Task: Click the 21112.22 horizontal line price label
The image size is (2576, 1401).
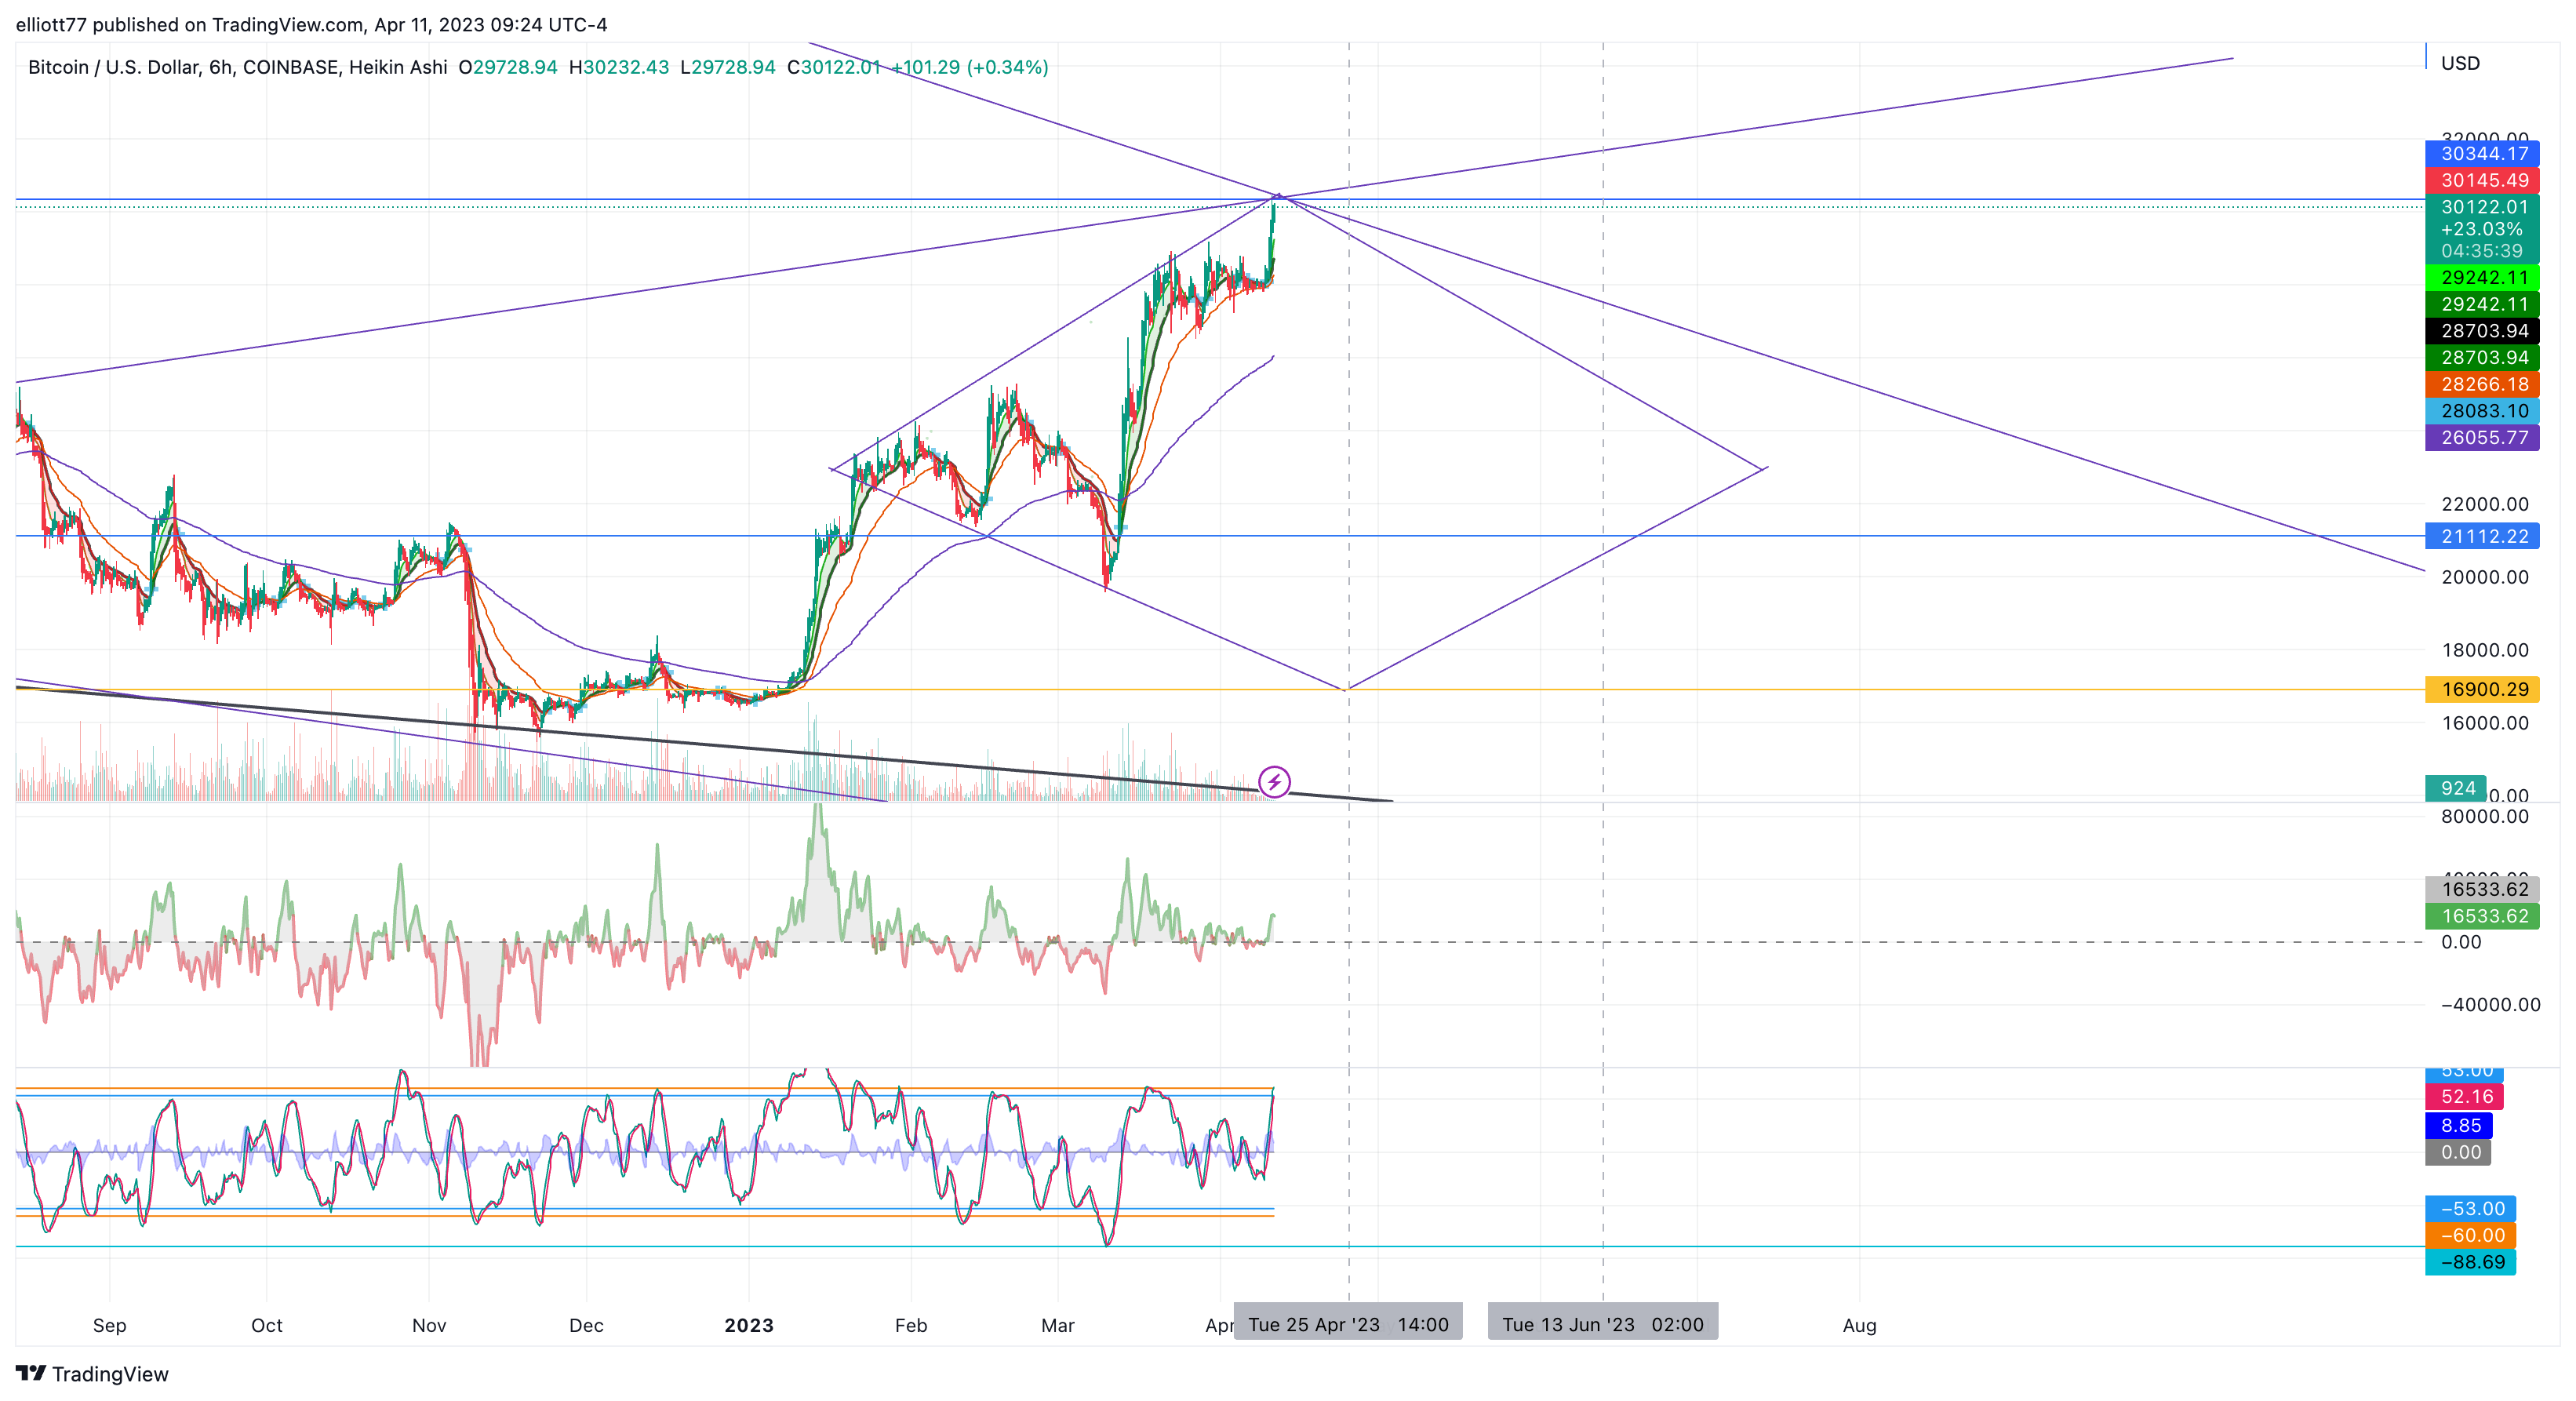Action: [x=2482, y=537]
